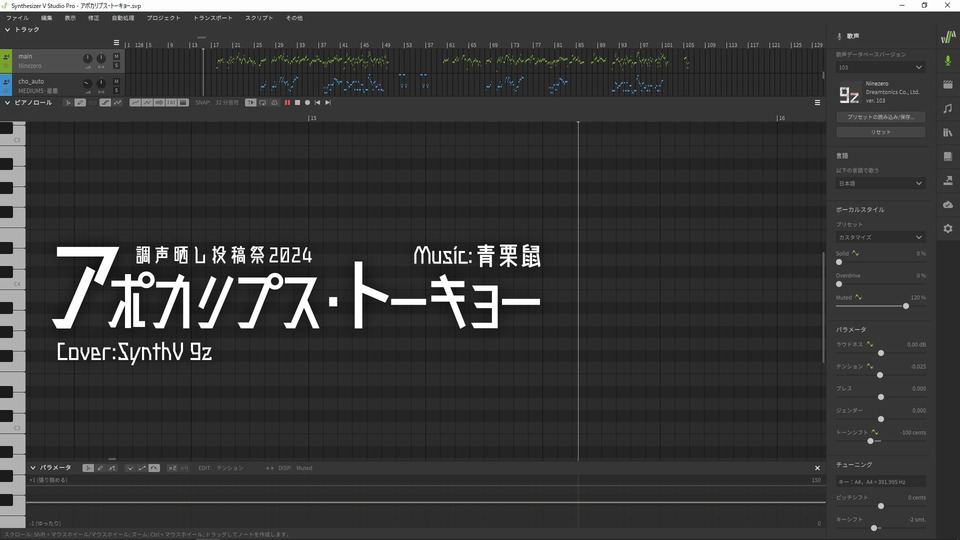The width and height of the screenshot is (960, 540).
Task: Swap the EDIT and DISP parameters
Action: (269, 468)
